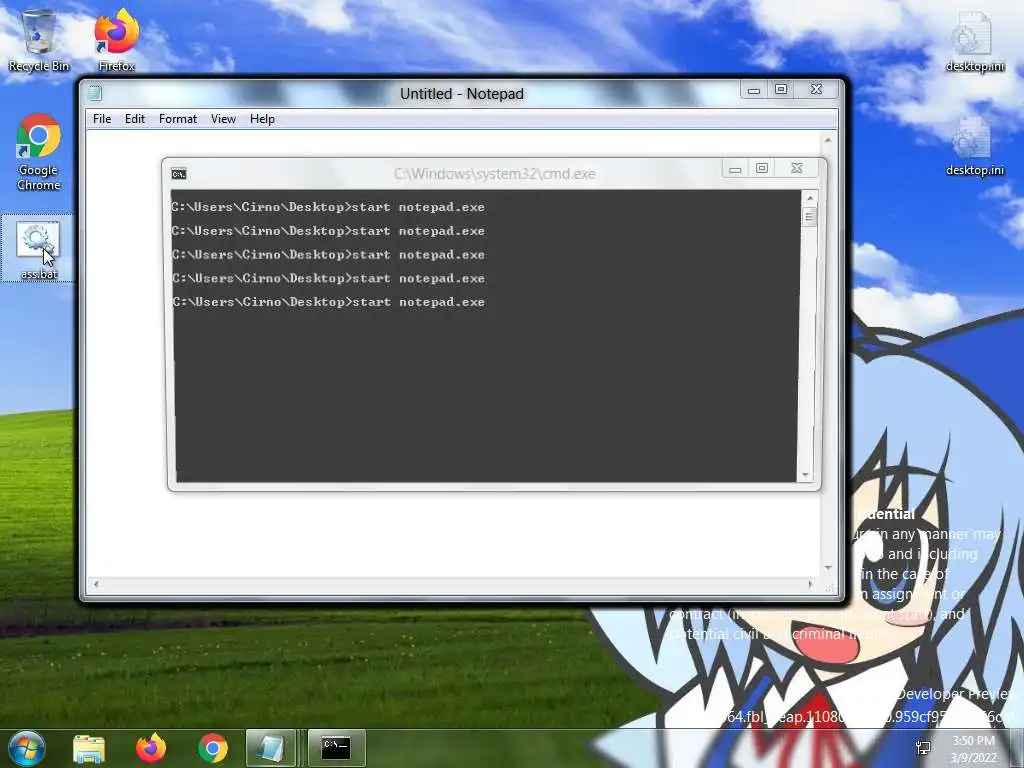Switch to the Notepad taskbar button

(x=270, y=748)
